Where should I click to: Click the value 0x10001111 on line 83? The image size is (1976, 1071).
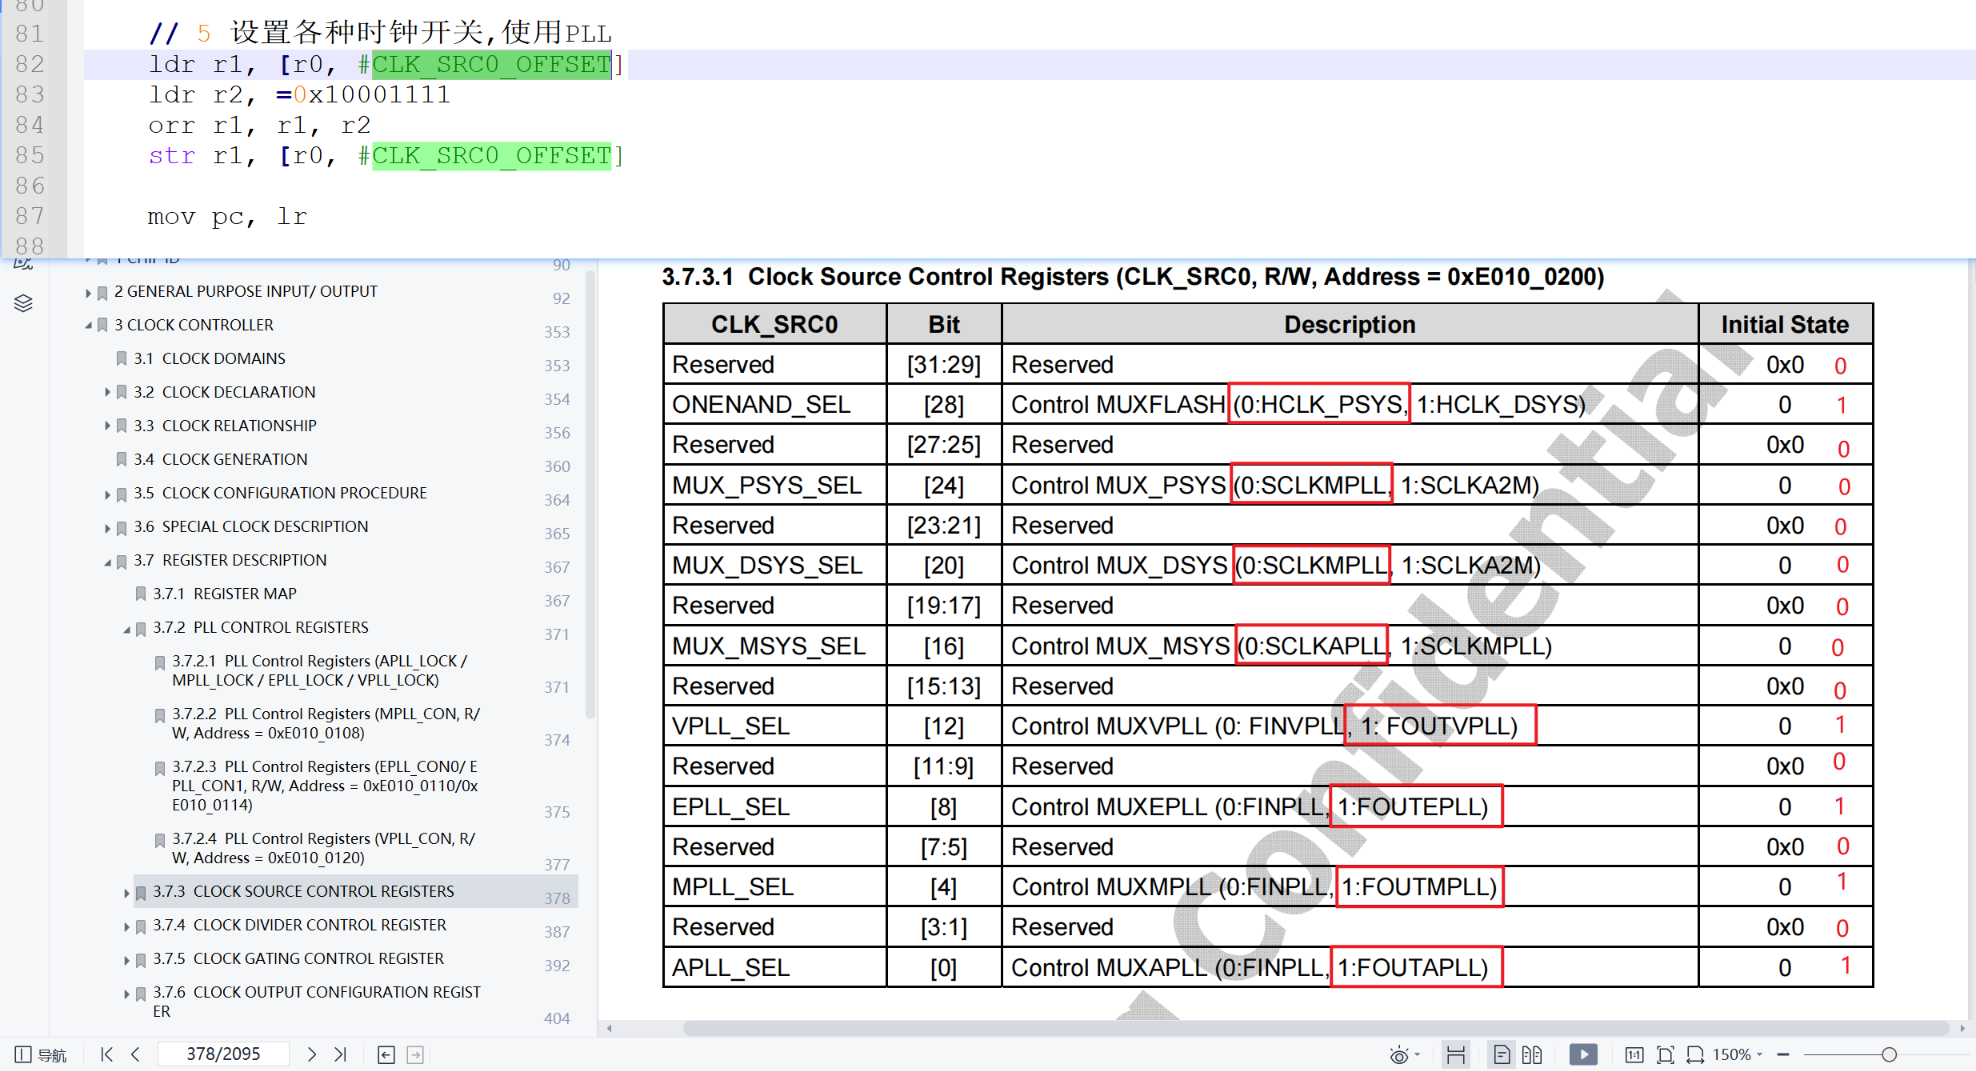[x=371, y=95]
